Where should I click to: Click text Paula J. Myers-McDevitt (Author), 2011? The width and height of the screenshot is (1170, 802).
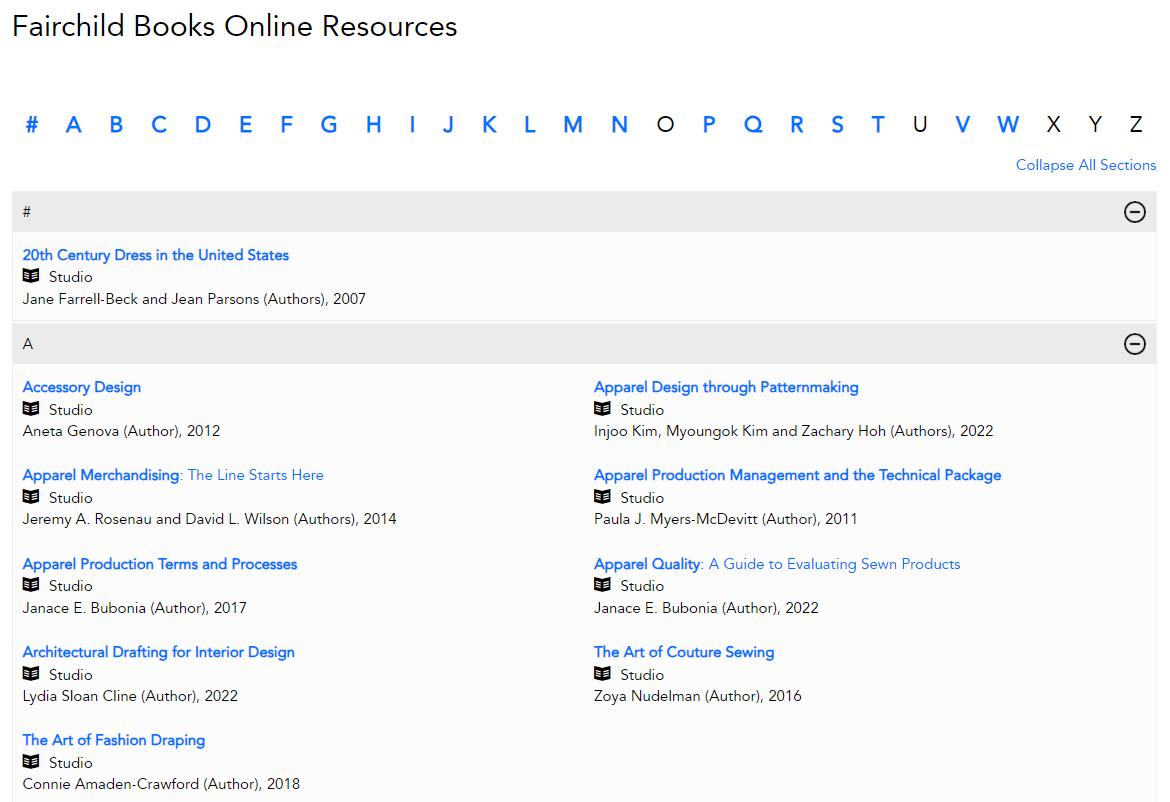click(725, 519)
